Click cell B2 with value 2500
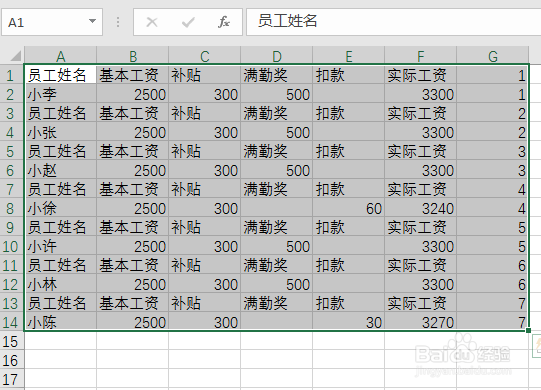Image resolution: width=541 pixels, height=390 pixels. click(132, 94)
